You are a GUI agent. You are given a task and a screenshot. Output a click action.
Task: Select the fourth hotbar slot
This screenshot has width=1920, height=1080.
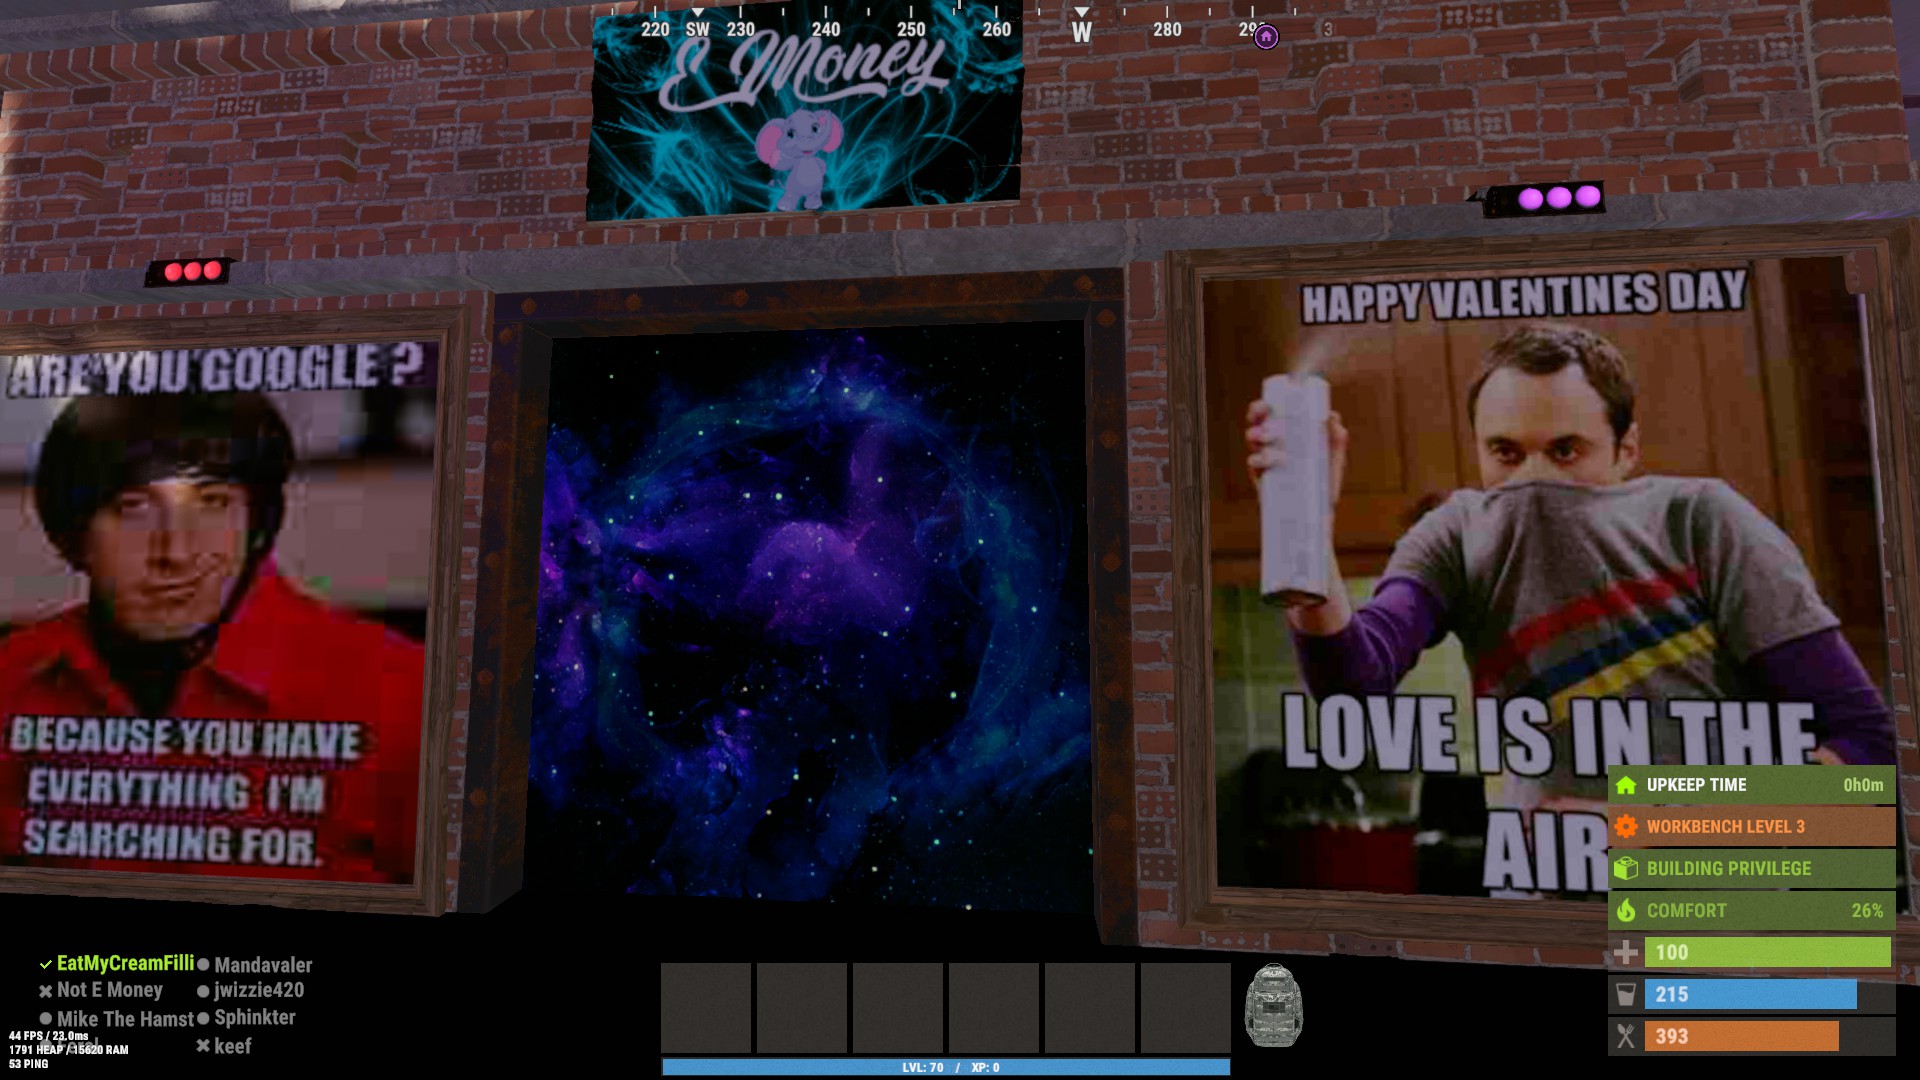pyautogui.click(x=994, y=1008)
